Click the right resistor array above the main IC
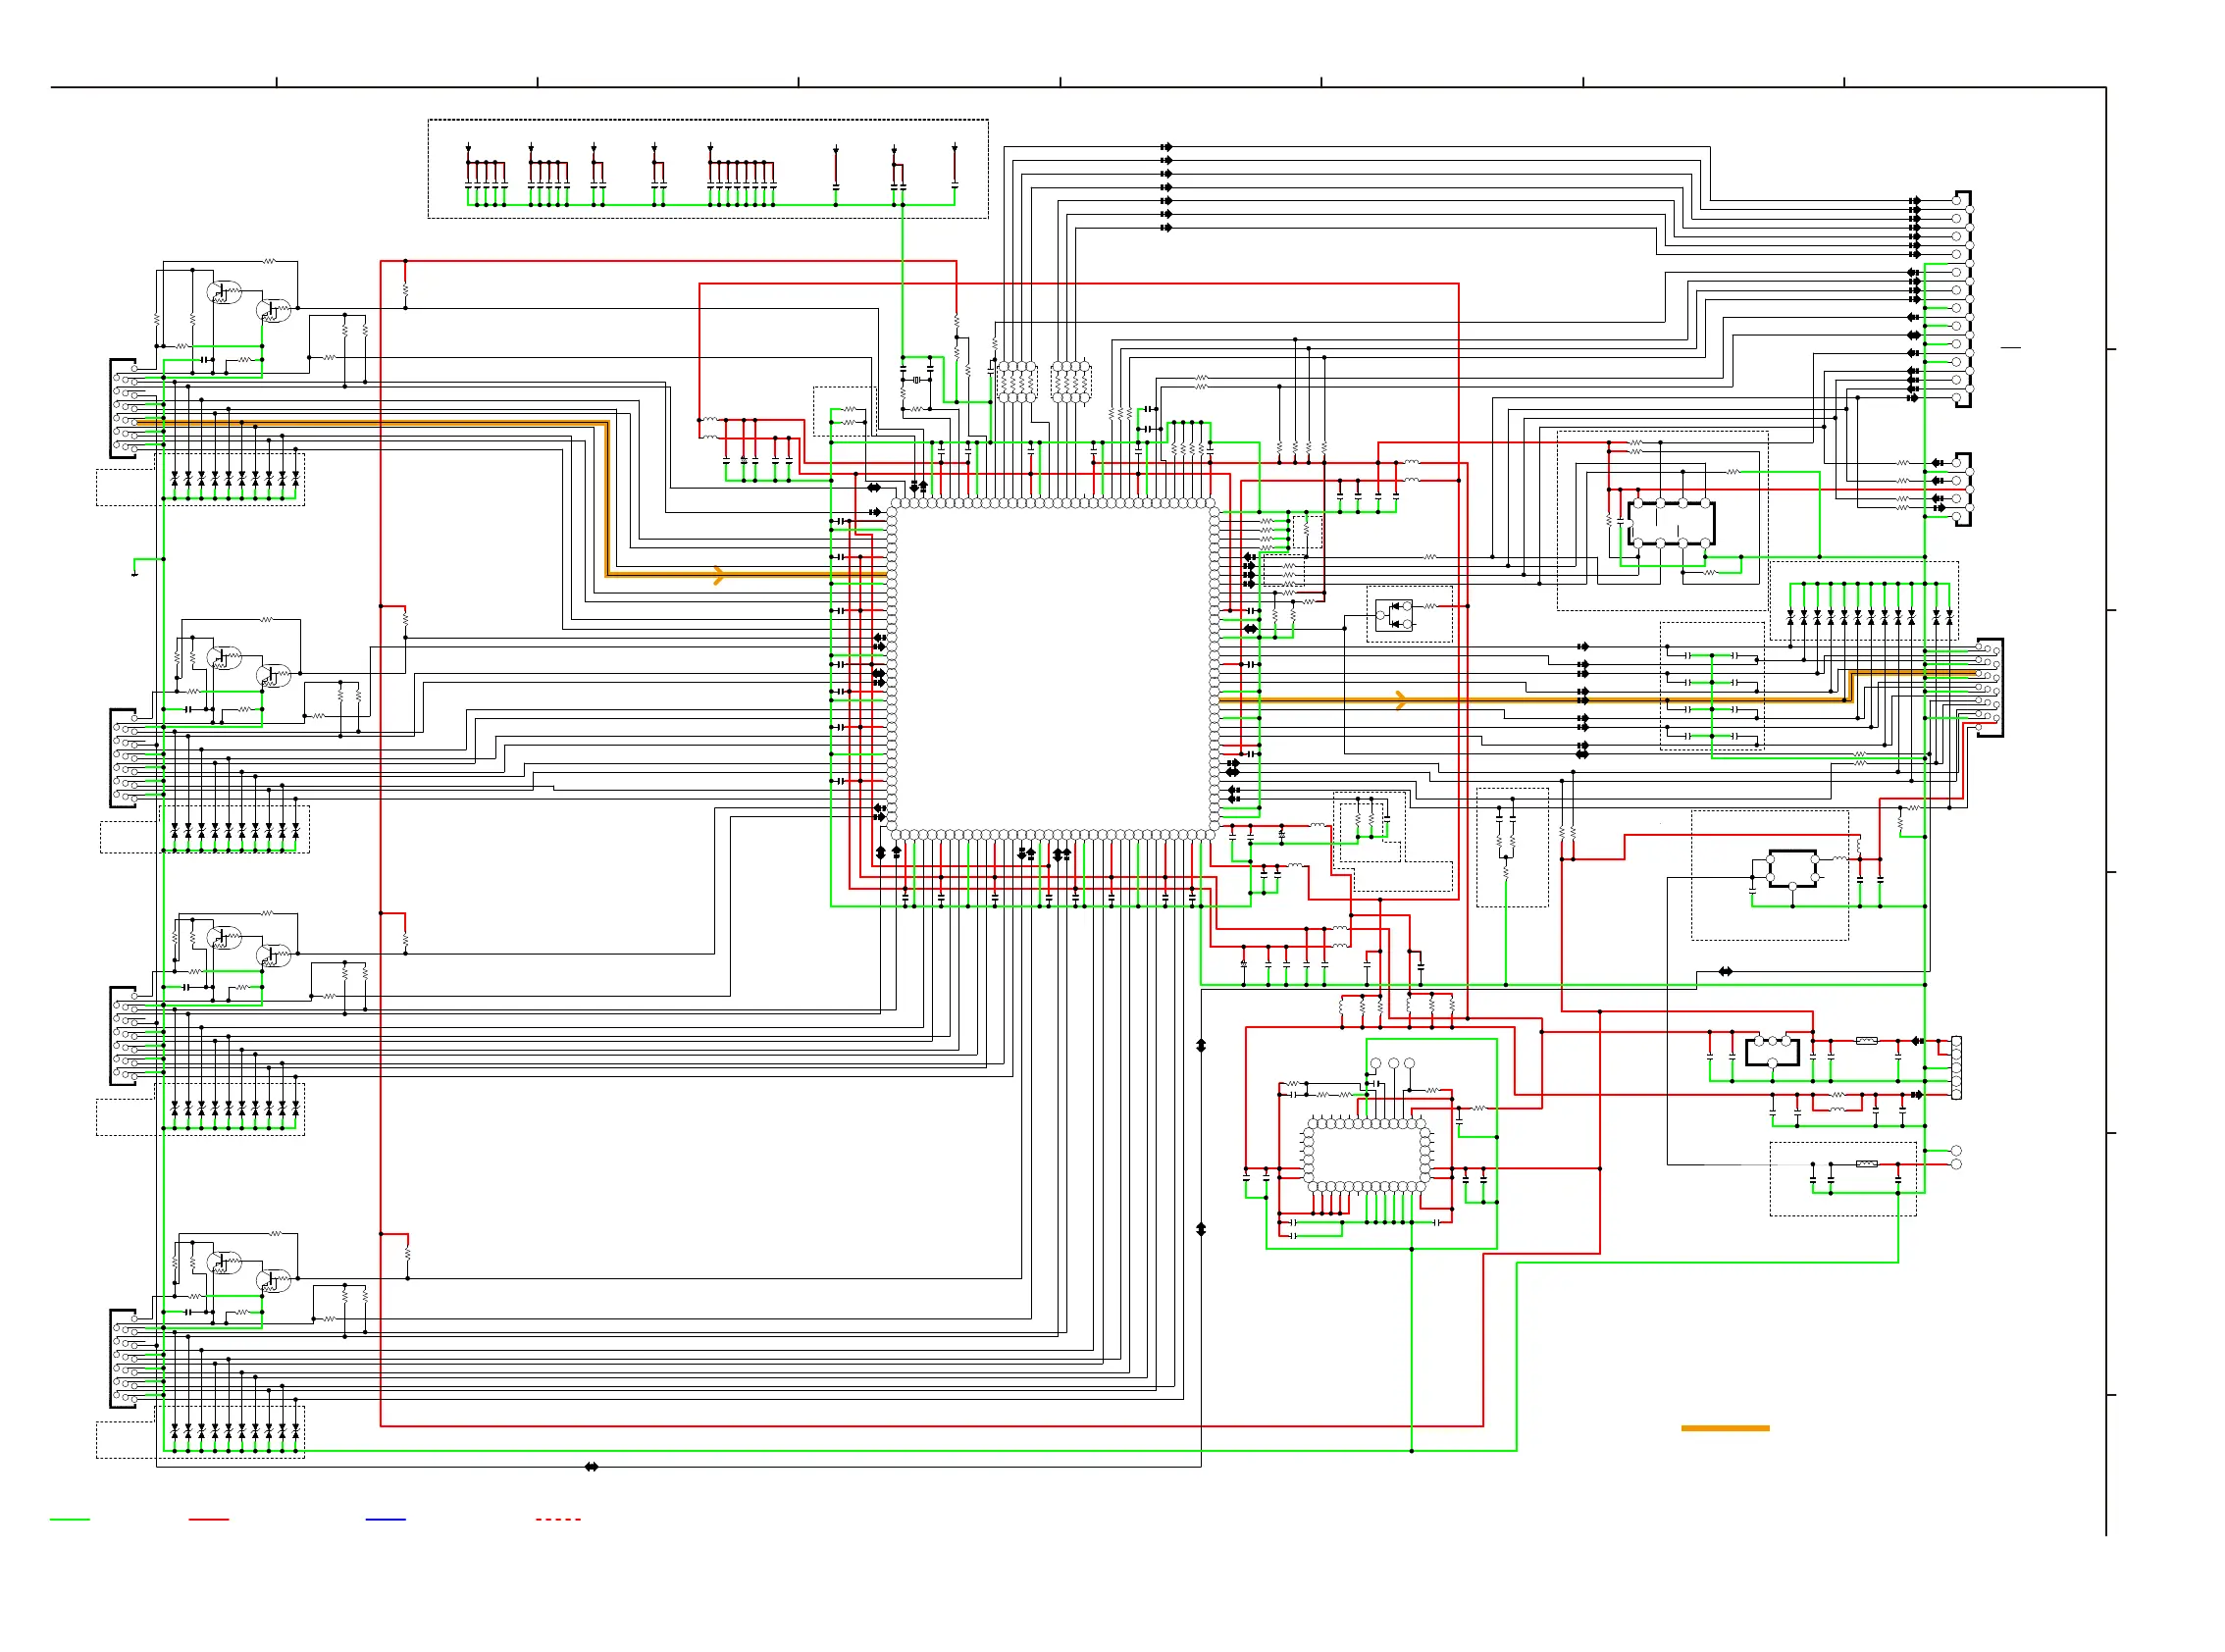 1070,382
